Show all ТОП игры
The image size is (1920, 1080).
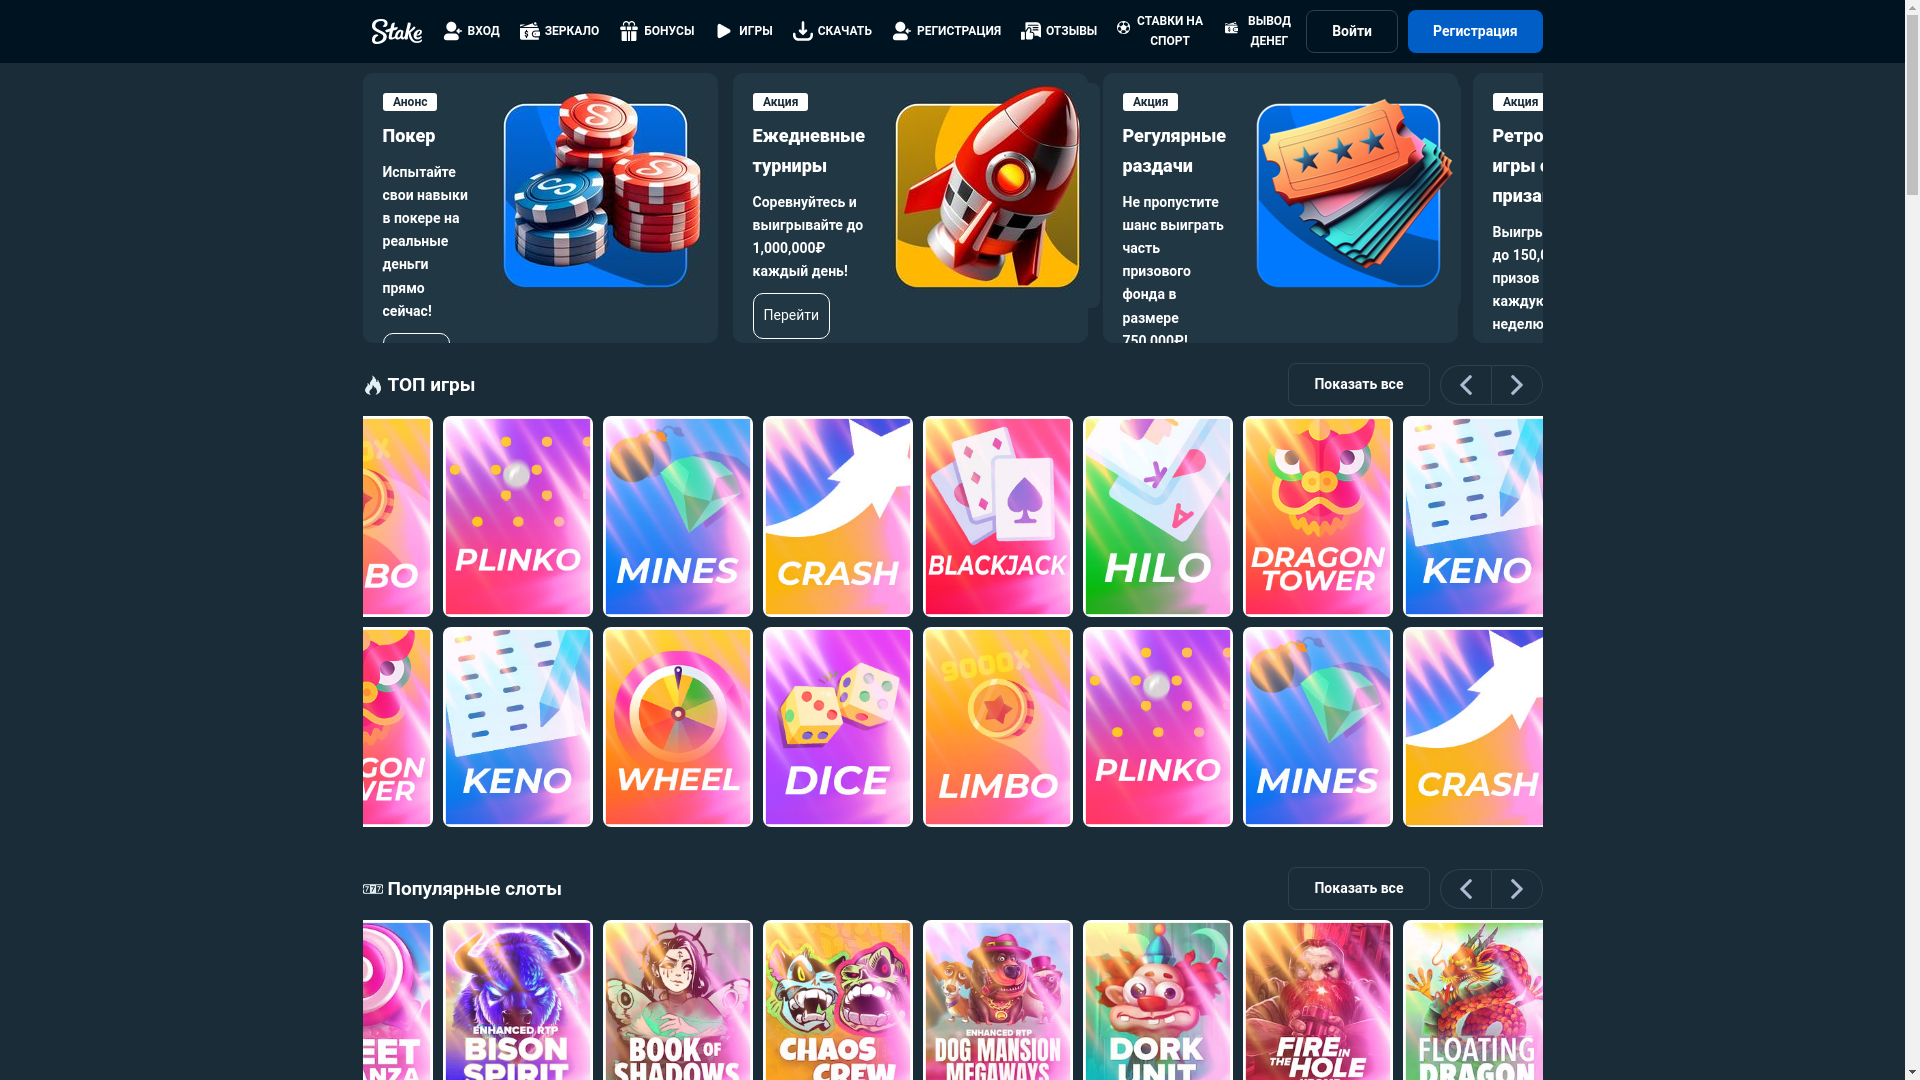(1358, 384)
